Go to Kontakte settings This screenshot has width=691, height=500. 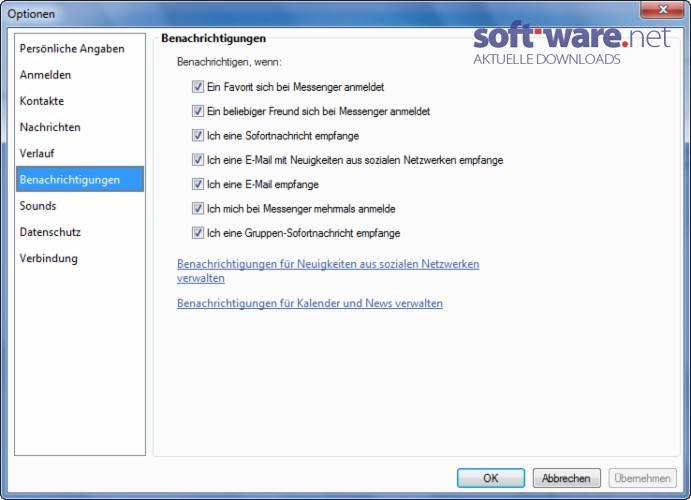pos(80,101)
